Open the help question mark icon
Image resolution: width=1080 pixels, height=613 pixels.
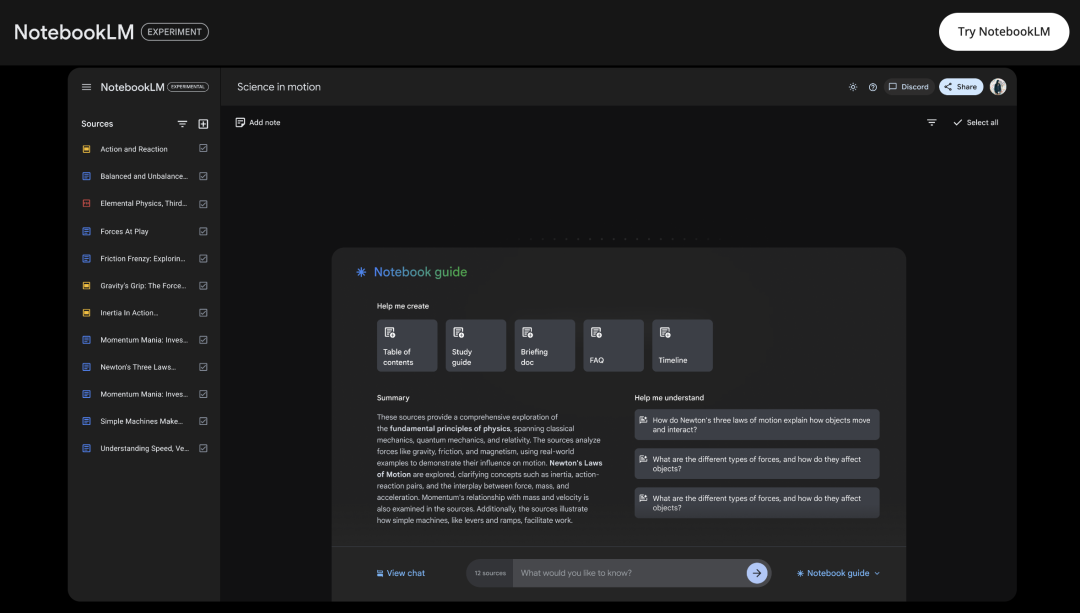pyautogui.click(x=873, y=87)
